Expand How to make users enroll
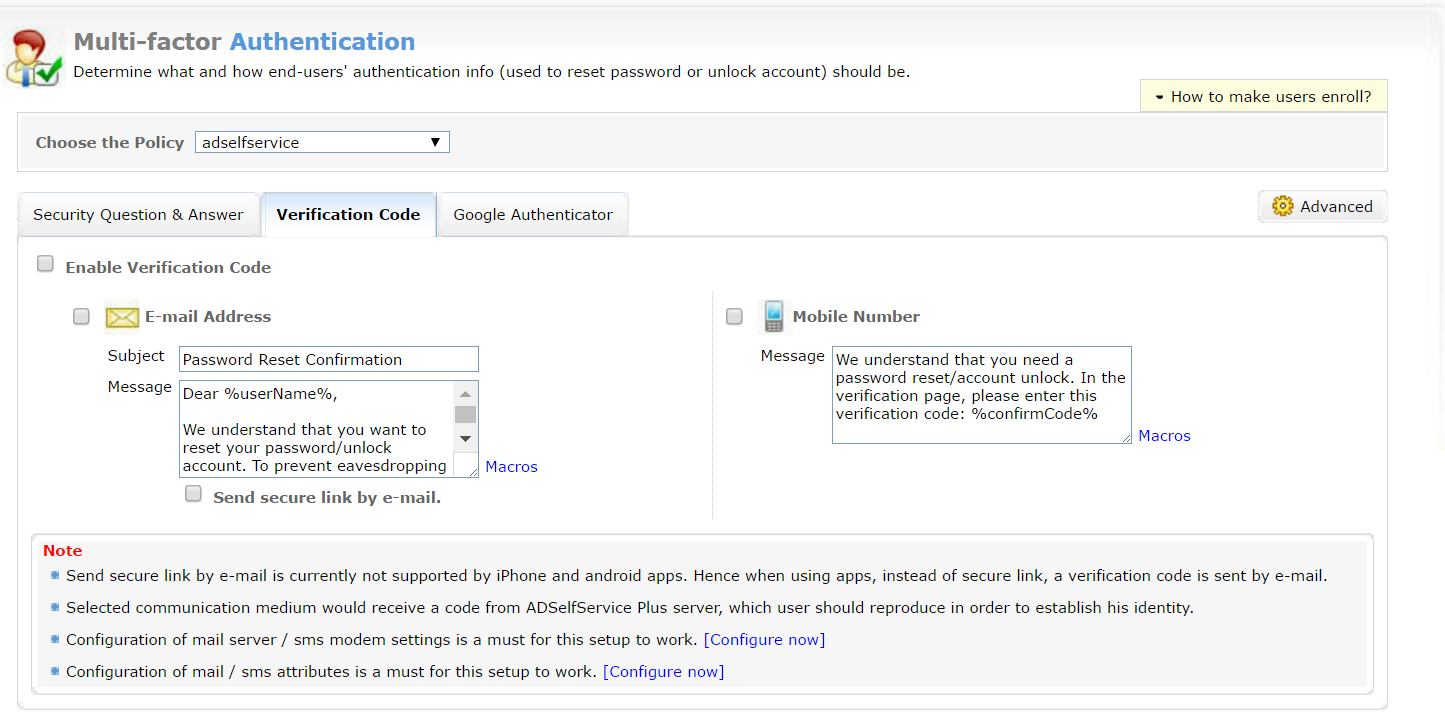 pyautogui.click(x=1263, y=96)
